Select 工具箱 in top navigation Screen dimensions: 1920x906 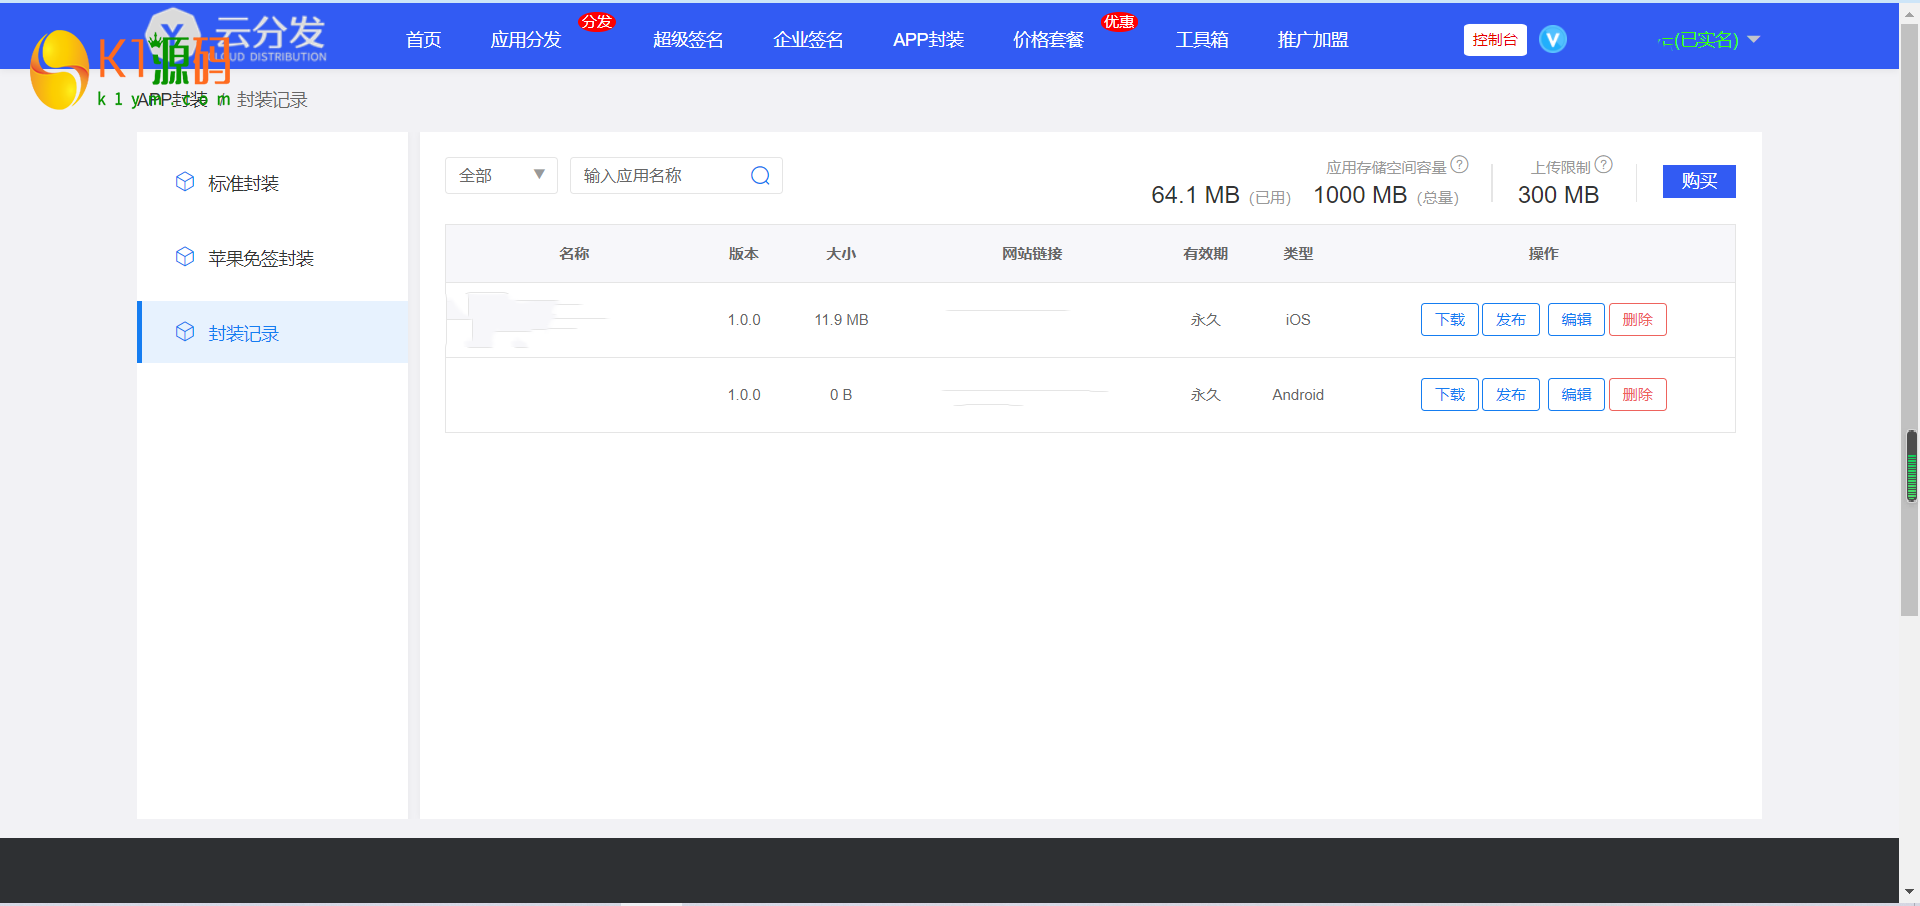pos(1201,40)
